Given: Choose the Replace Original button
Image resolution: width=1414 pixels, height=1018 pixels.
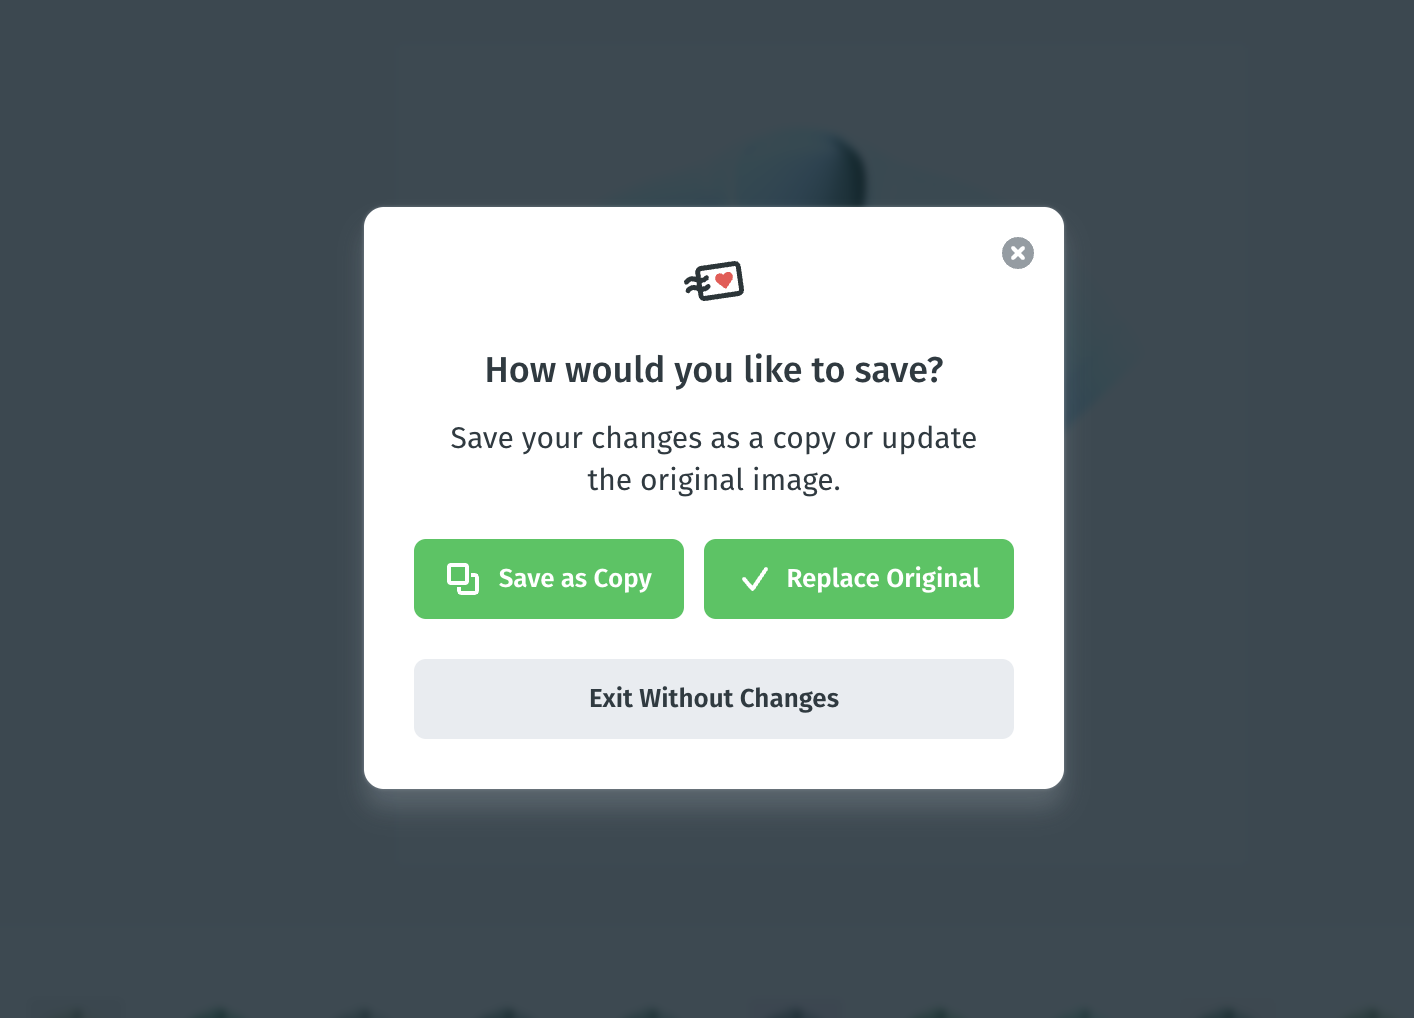Looking at the screenshot, I should (x=859, y=579).
